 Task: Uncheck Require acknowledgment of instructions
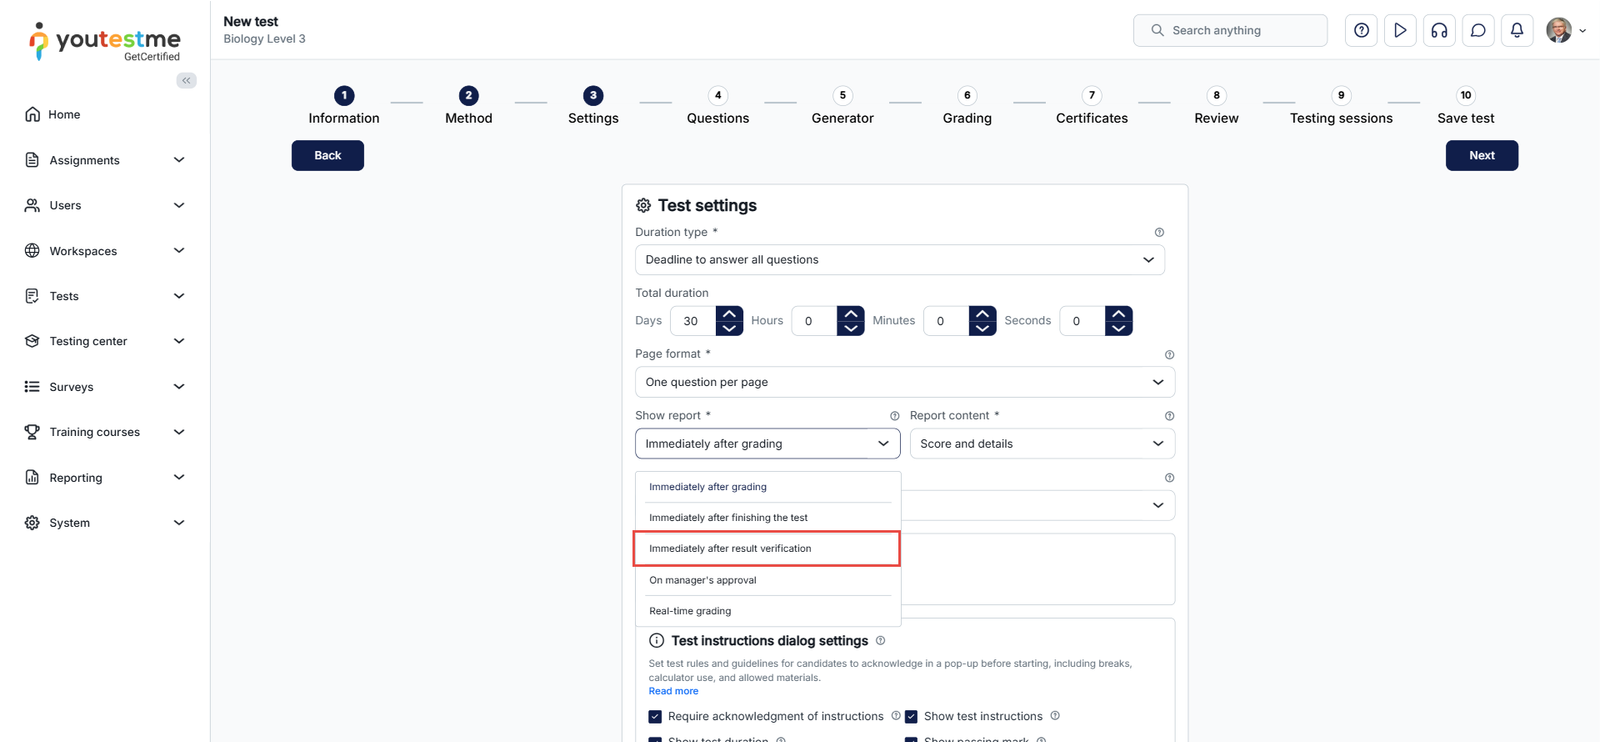click(x=655, y=717)
